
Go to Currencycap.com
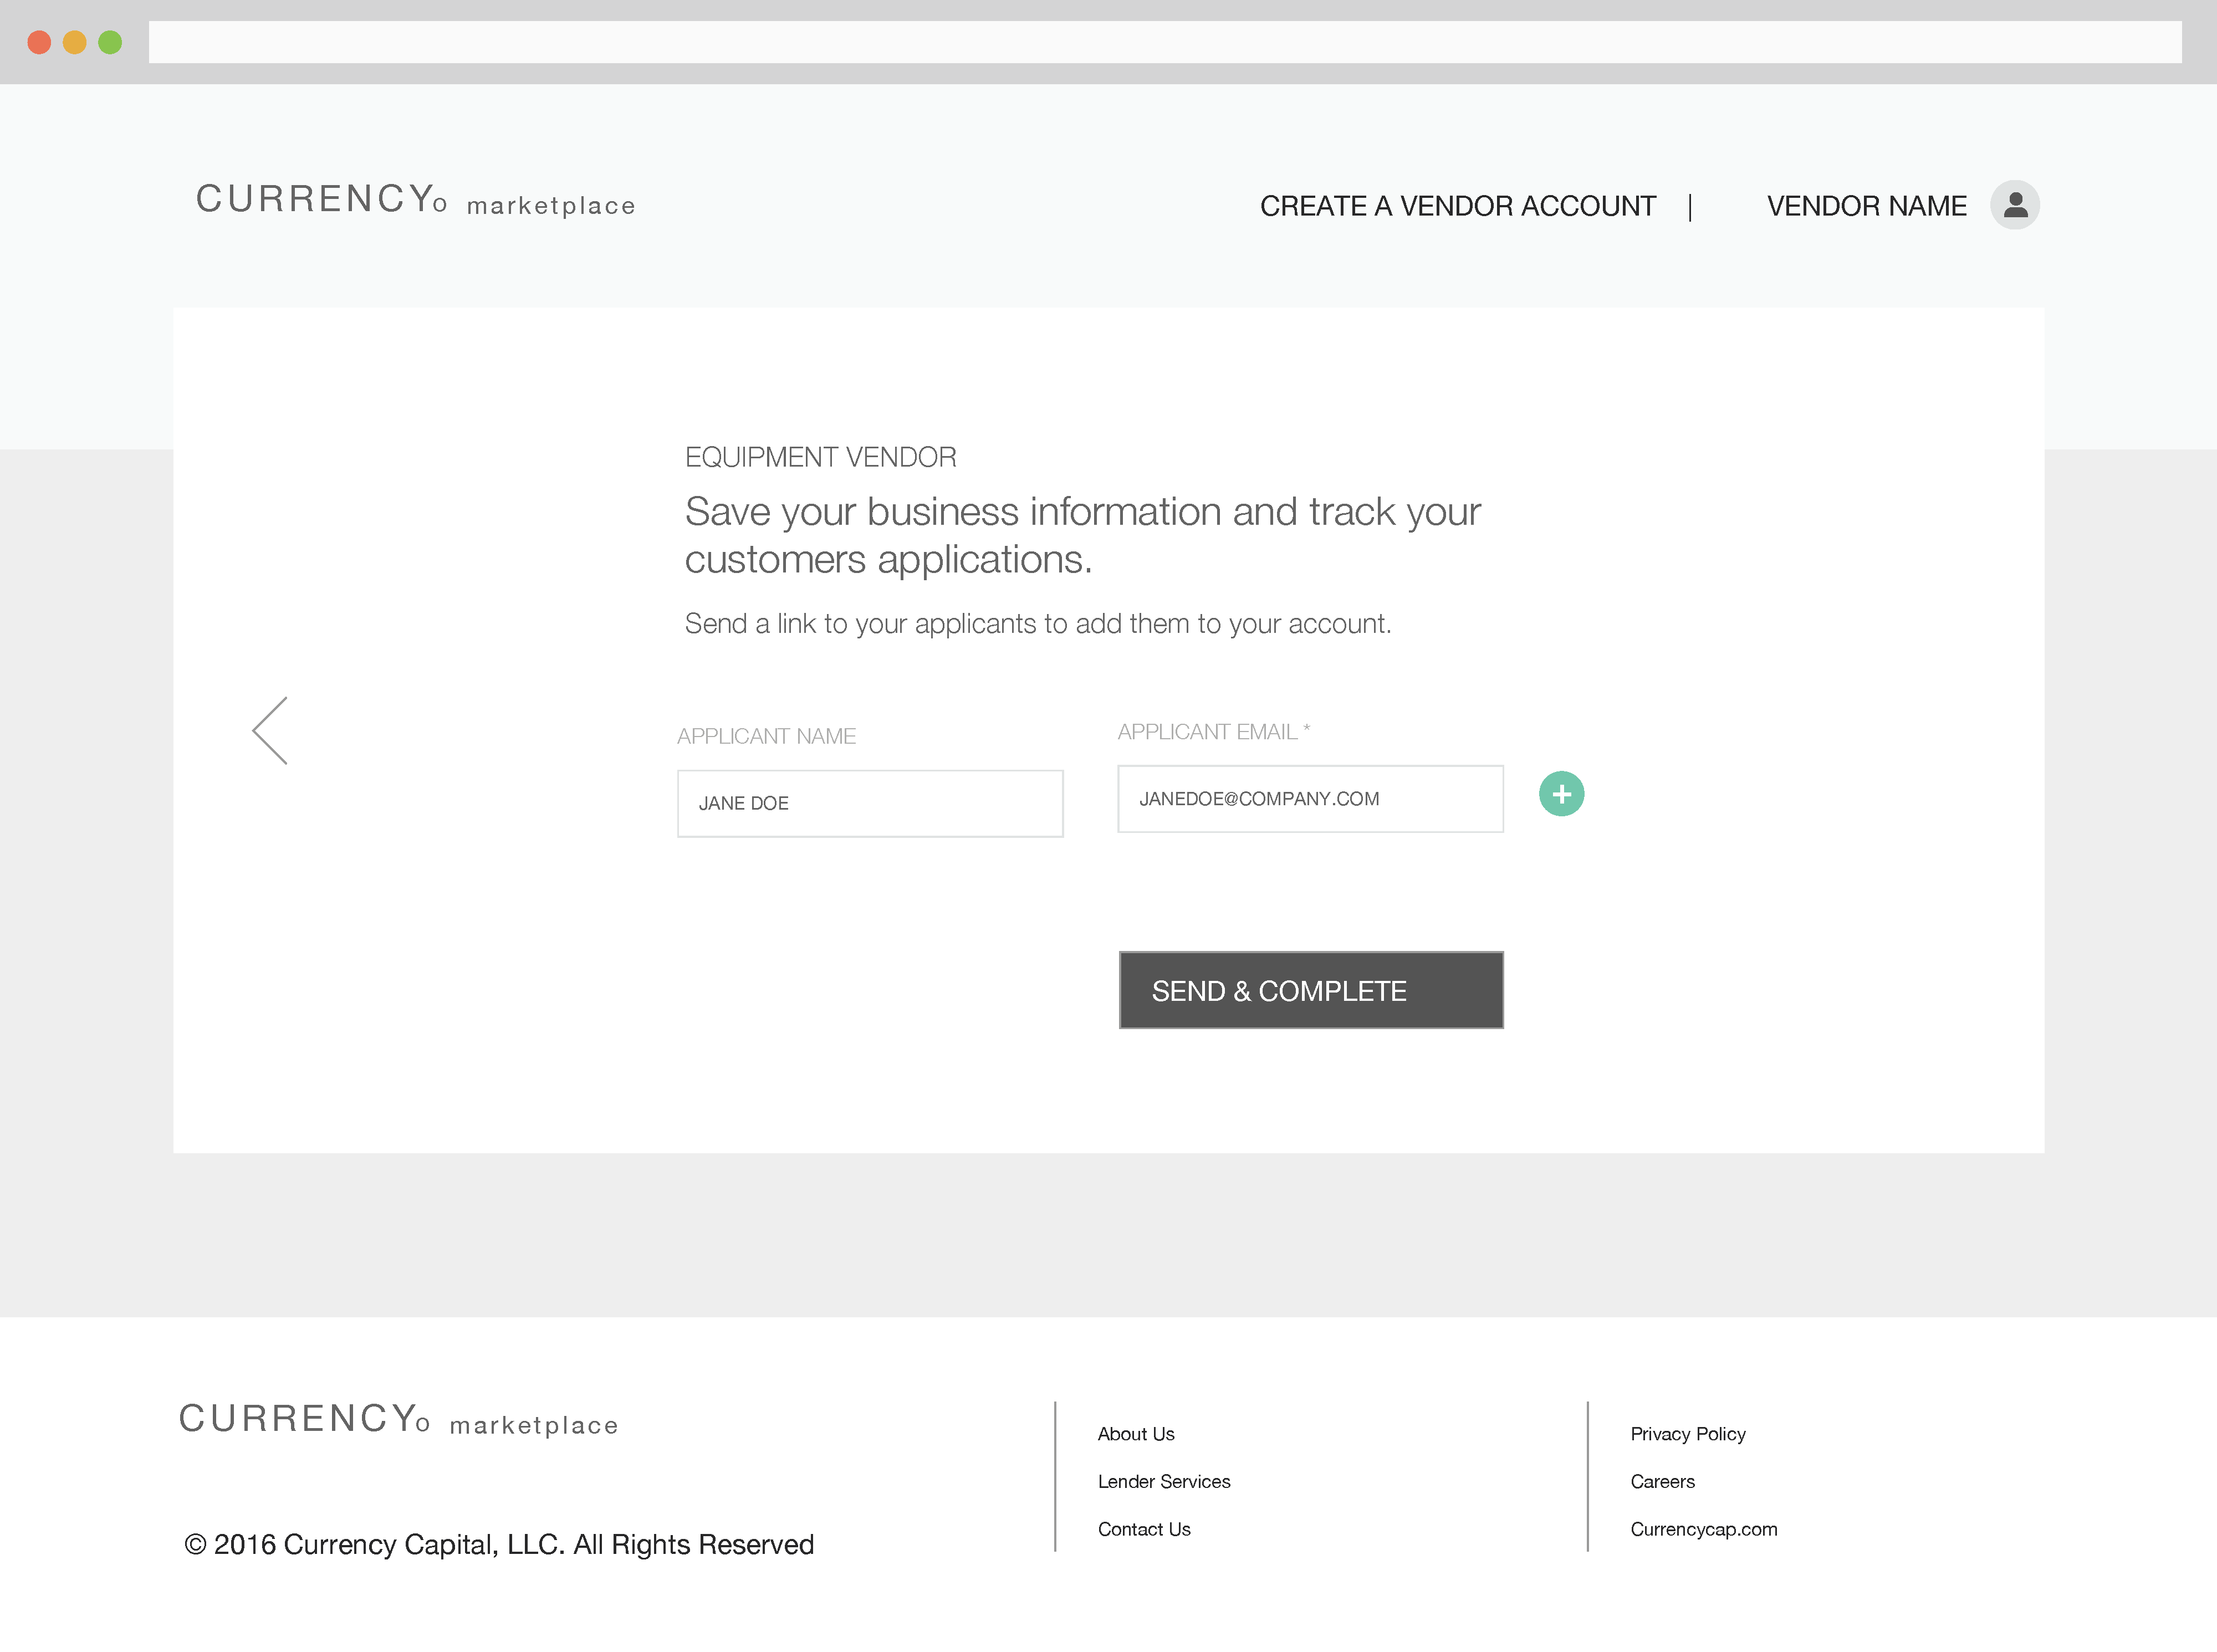1704,1528
